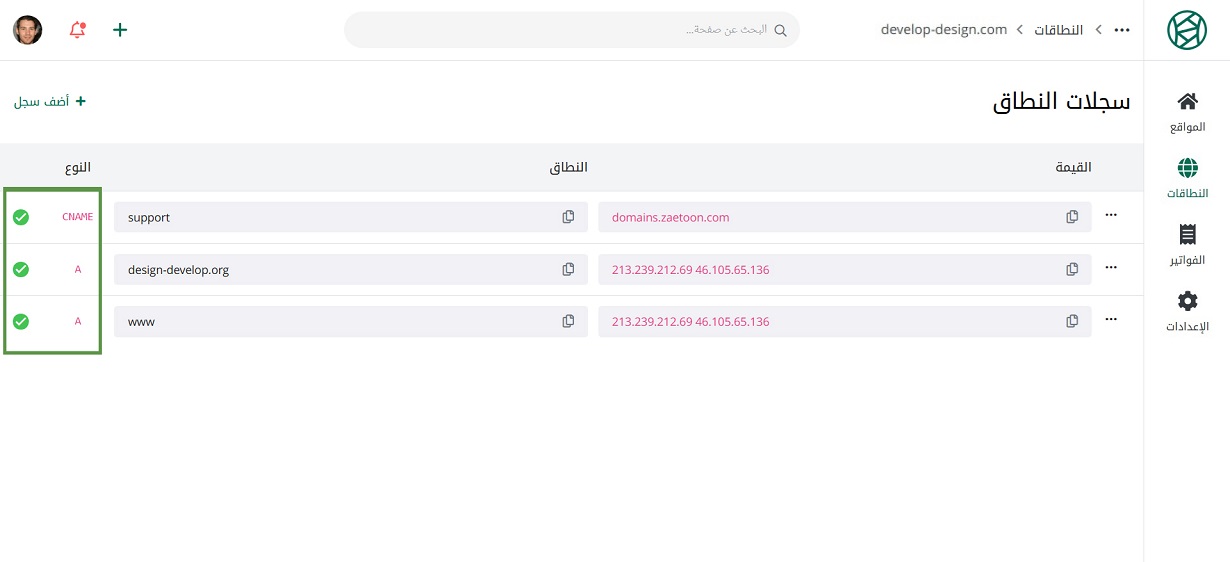Image resolution: width=1230 pixels, height=562 pixels.
Task: Go to المواقع in sidebar
Action: pos(1187,112)
